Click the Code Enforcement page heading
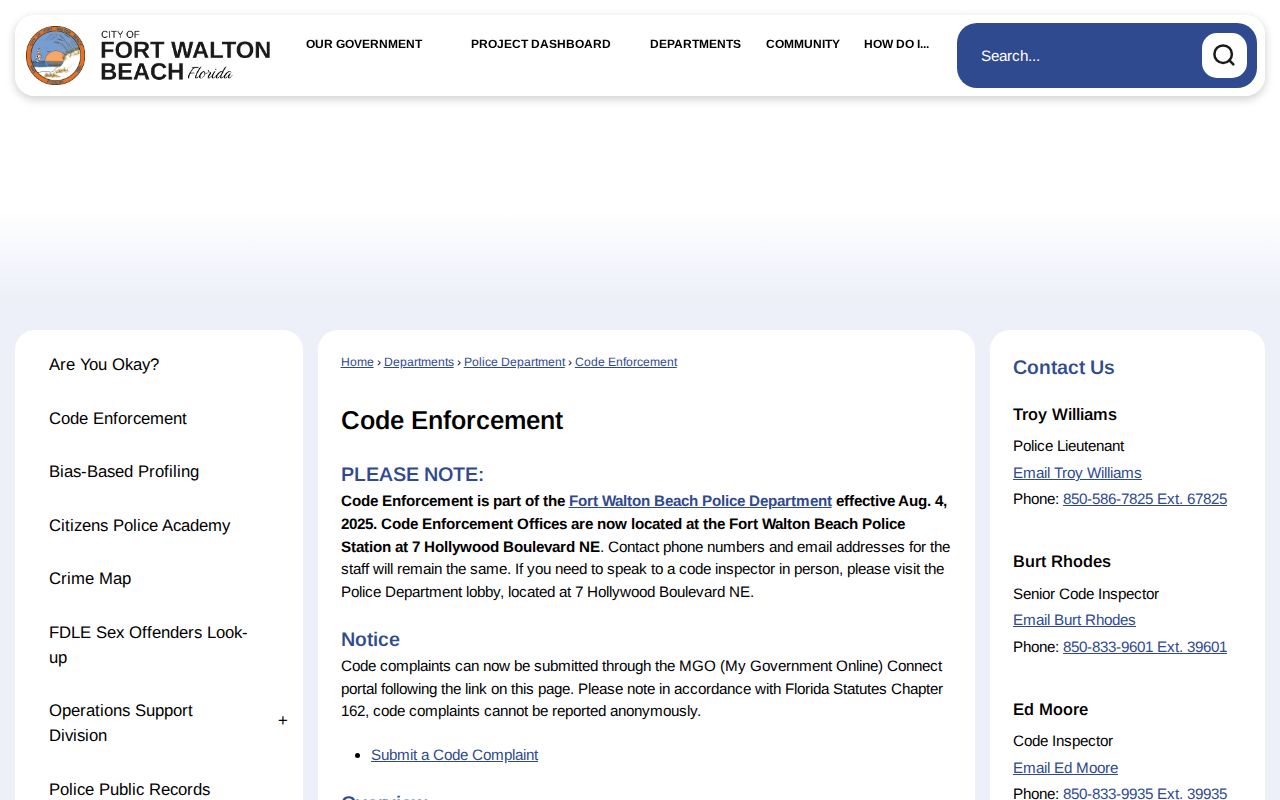Screen dimensions: 1280x800 pos(452,421)
